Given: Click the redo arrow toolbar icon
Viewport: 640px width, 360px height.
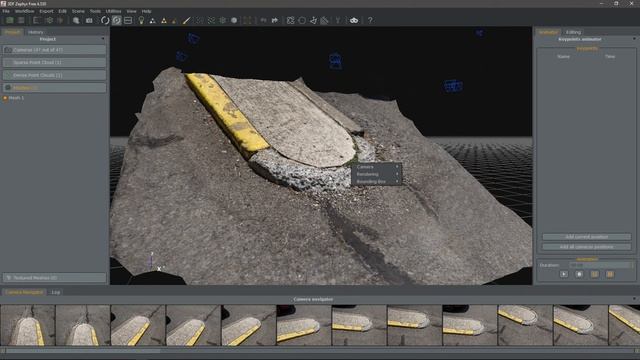Looking at the screenshot, I should click(275, 20).
